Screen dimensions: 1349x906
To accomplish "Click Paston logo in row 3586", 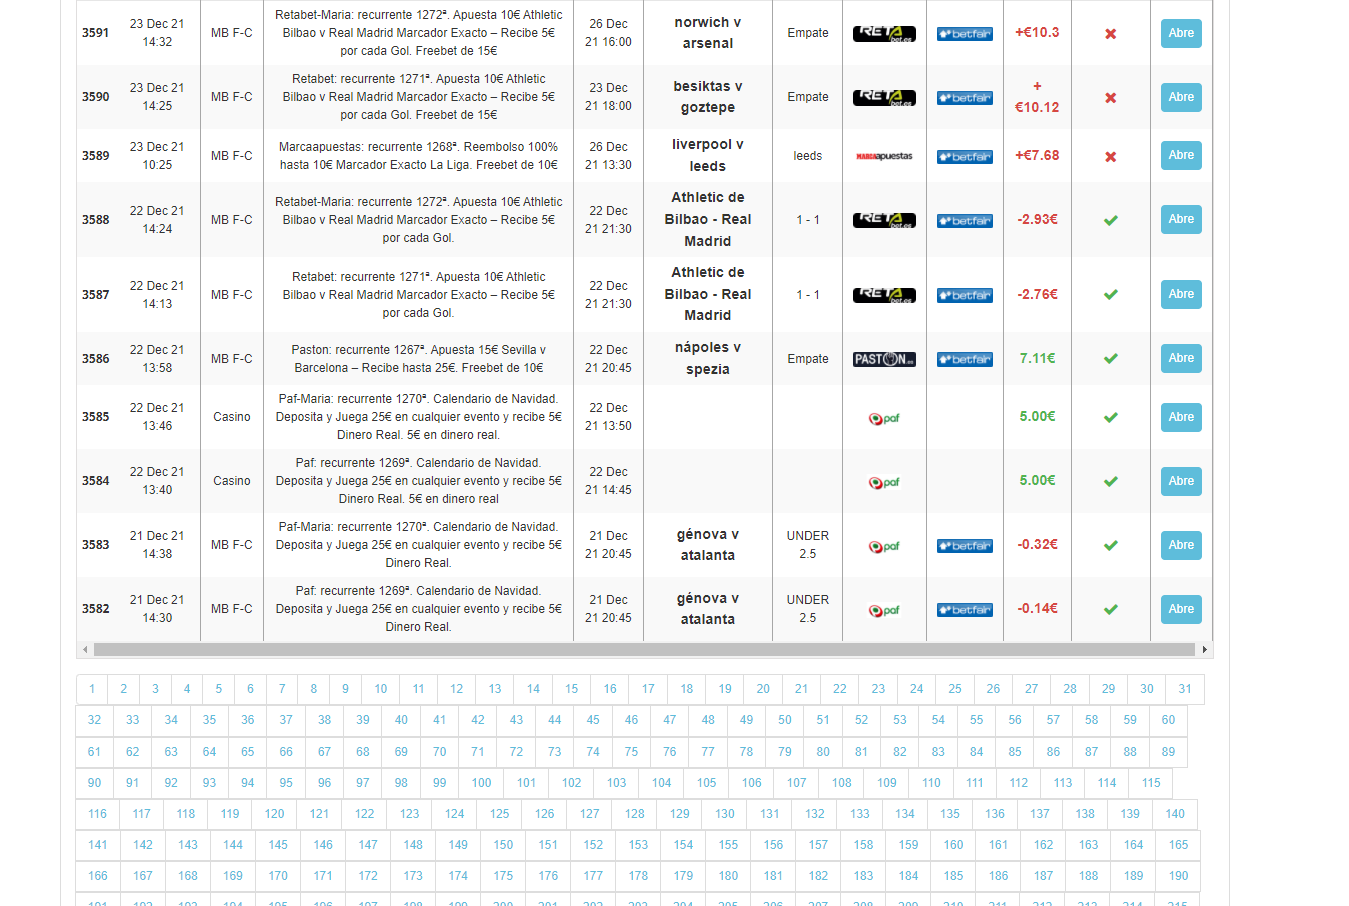I will (884, 359).
